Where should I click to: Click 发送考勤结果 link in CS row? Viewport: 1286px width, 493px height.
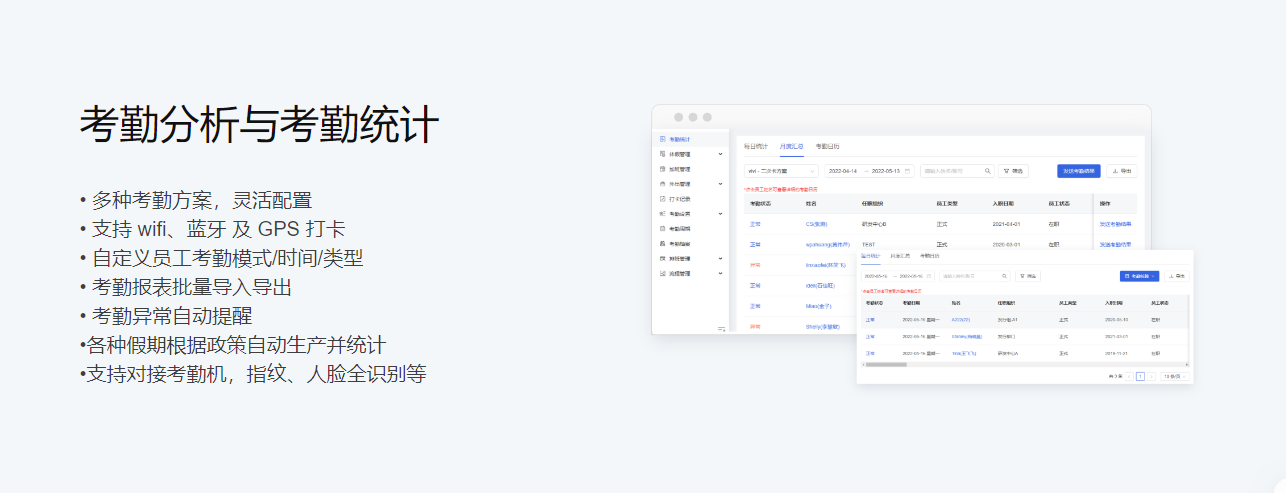pyautogui.click(x=1115, y=224)
